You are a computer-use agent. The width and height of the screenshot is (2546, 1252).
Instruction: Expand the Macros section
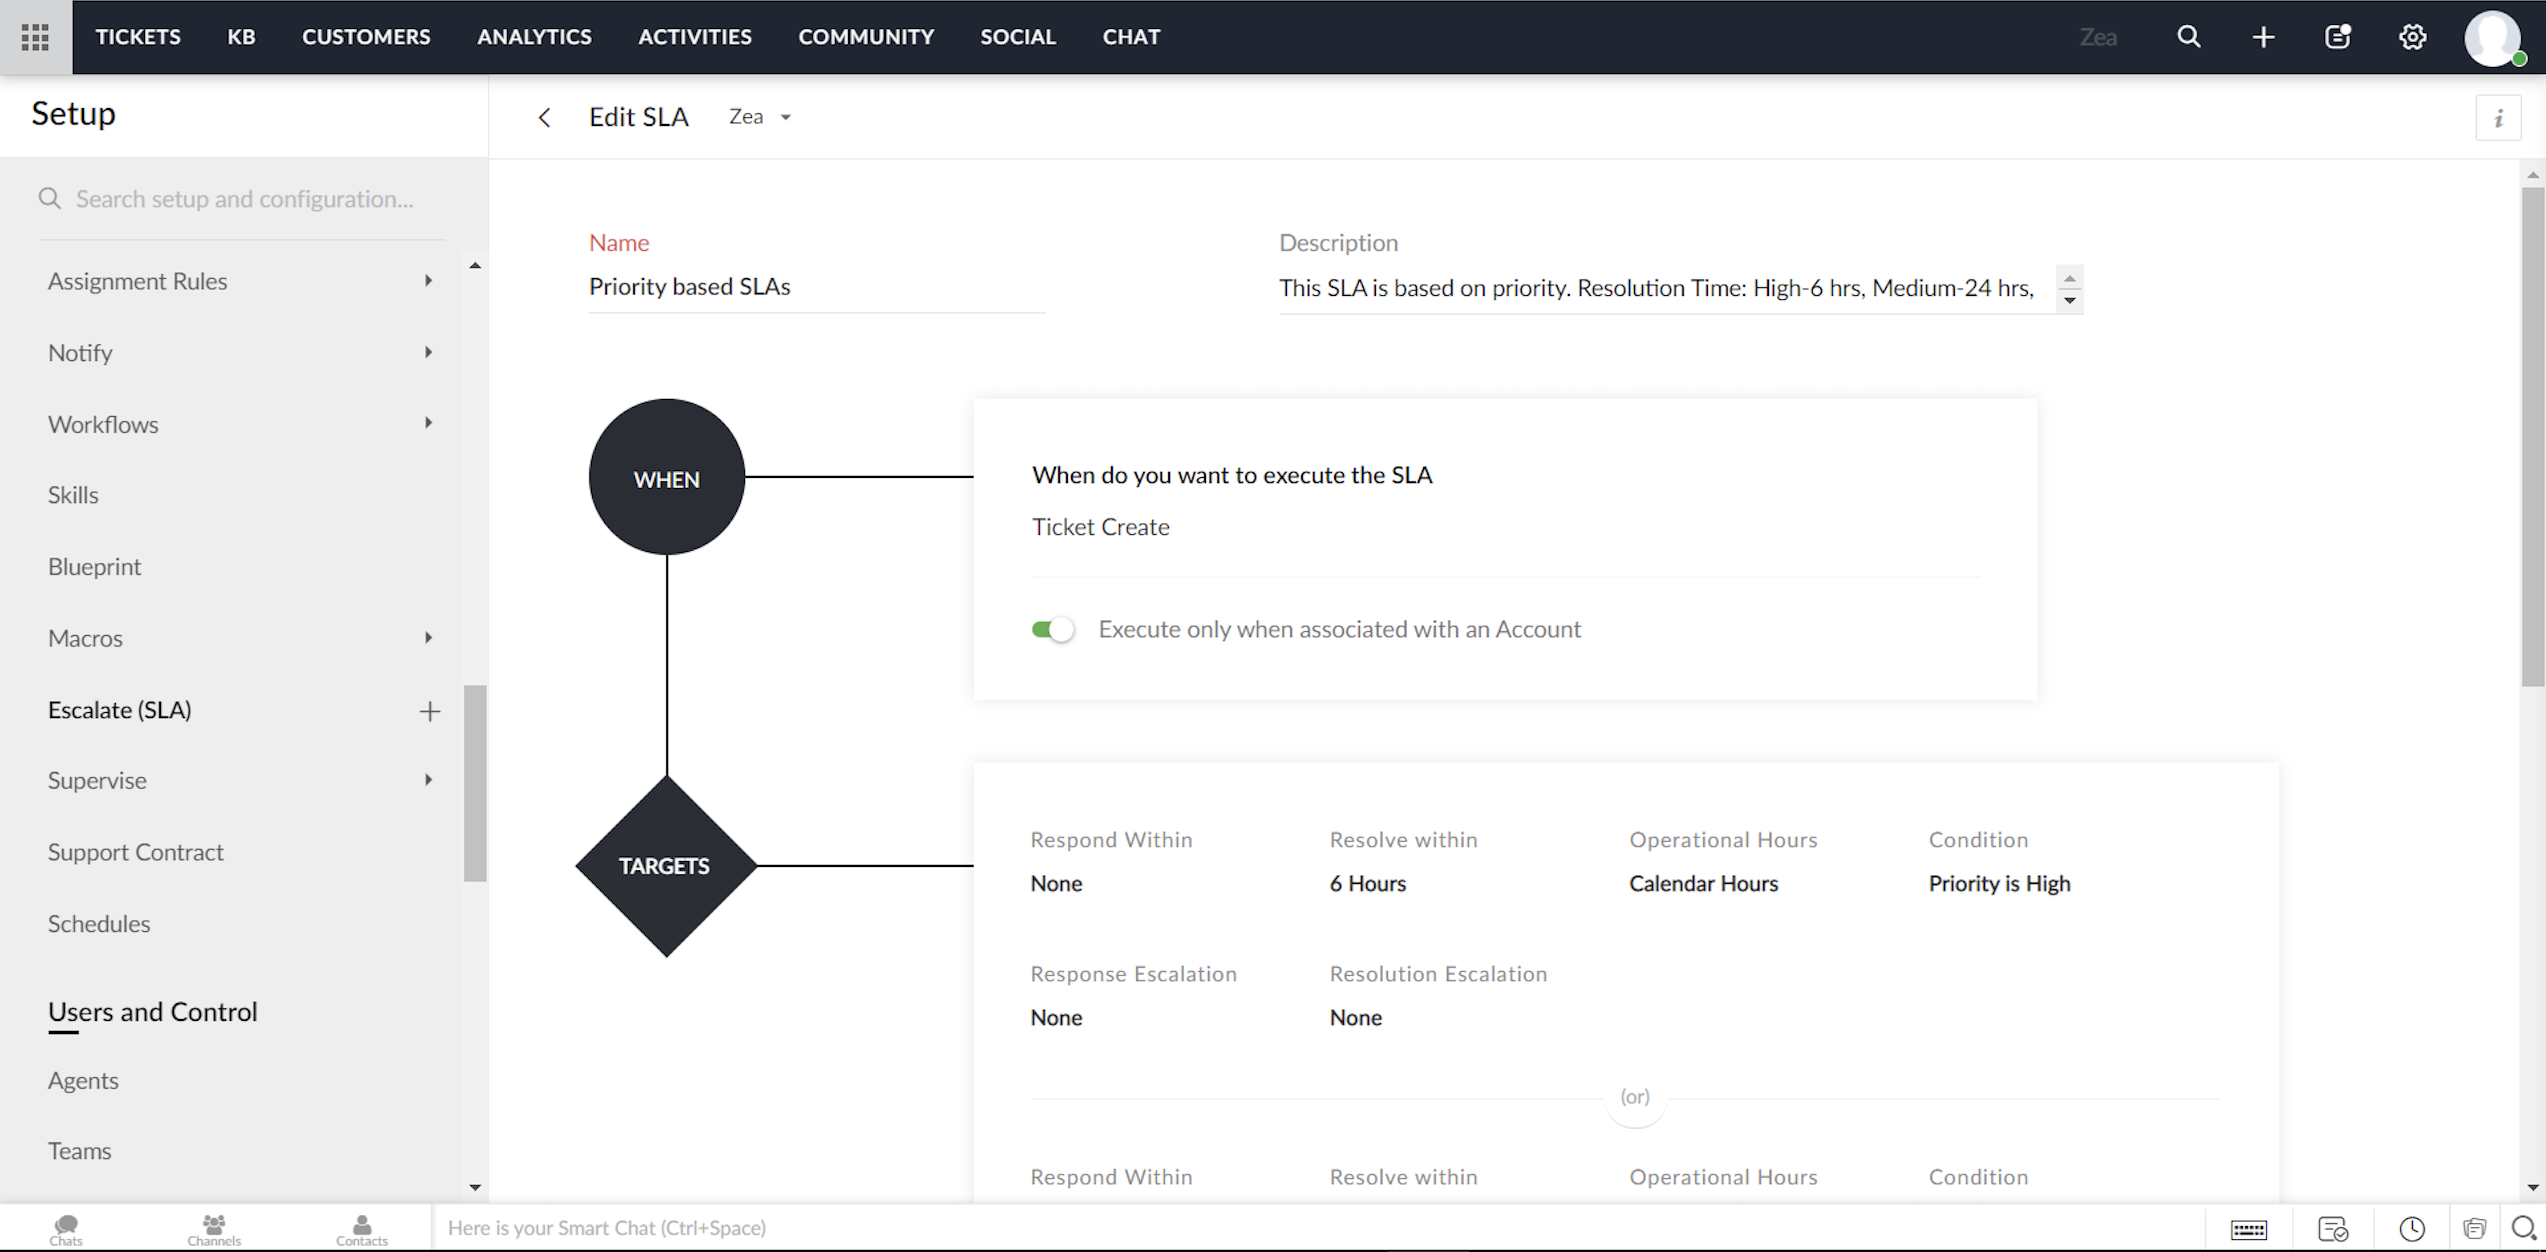pyautogui.click(x=428, y=638)
